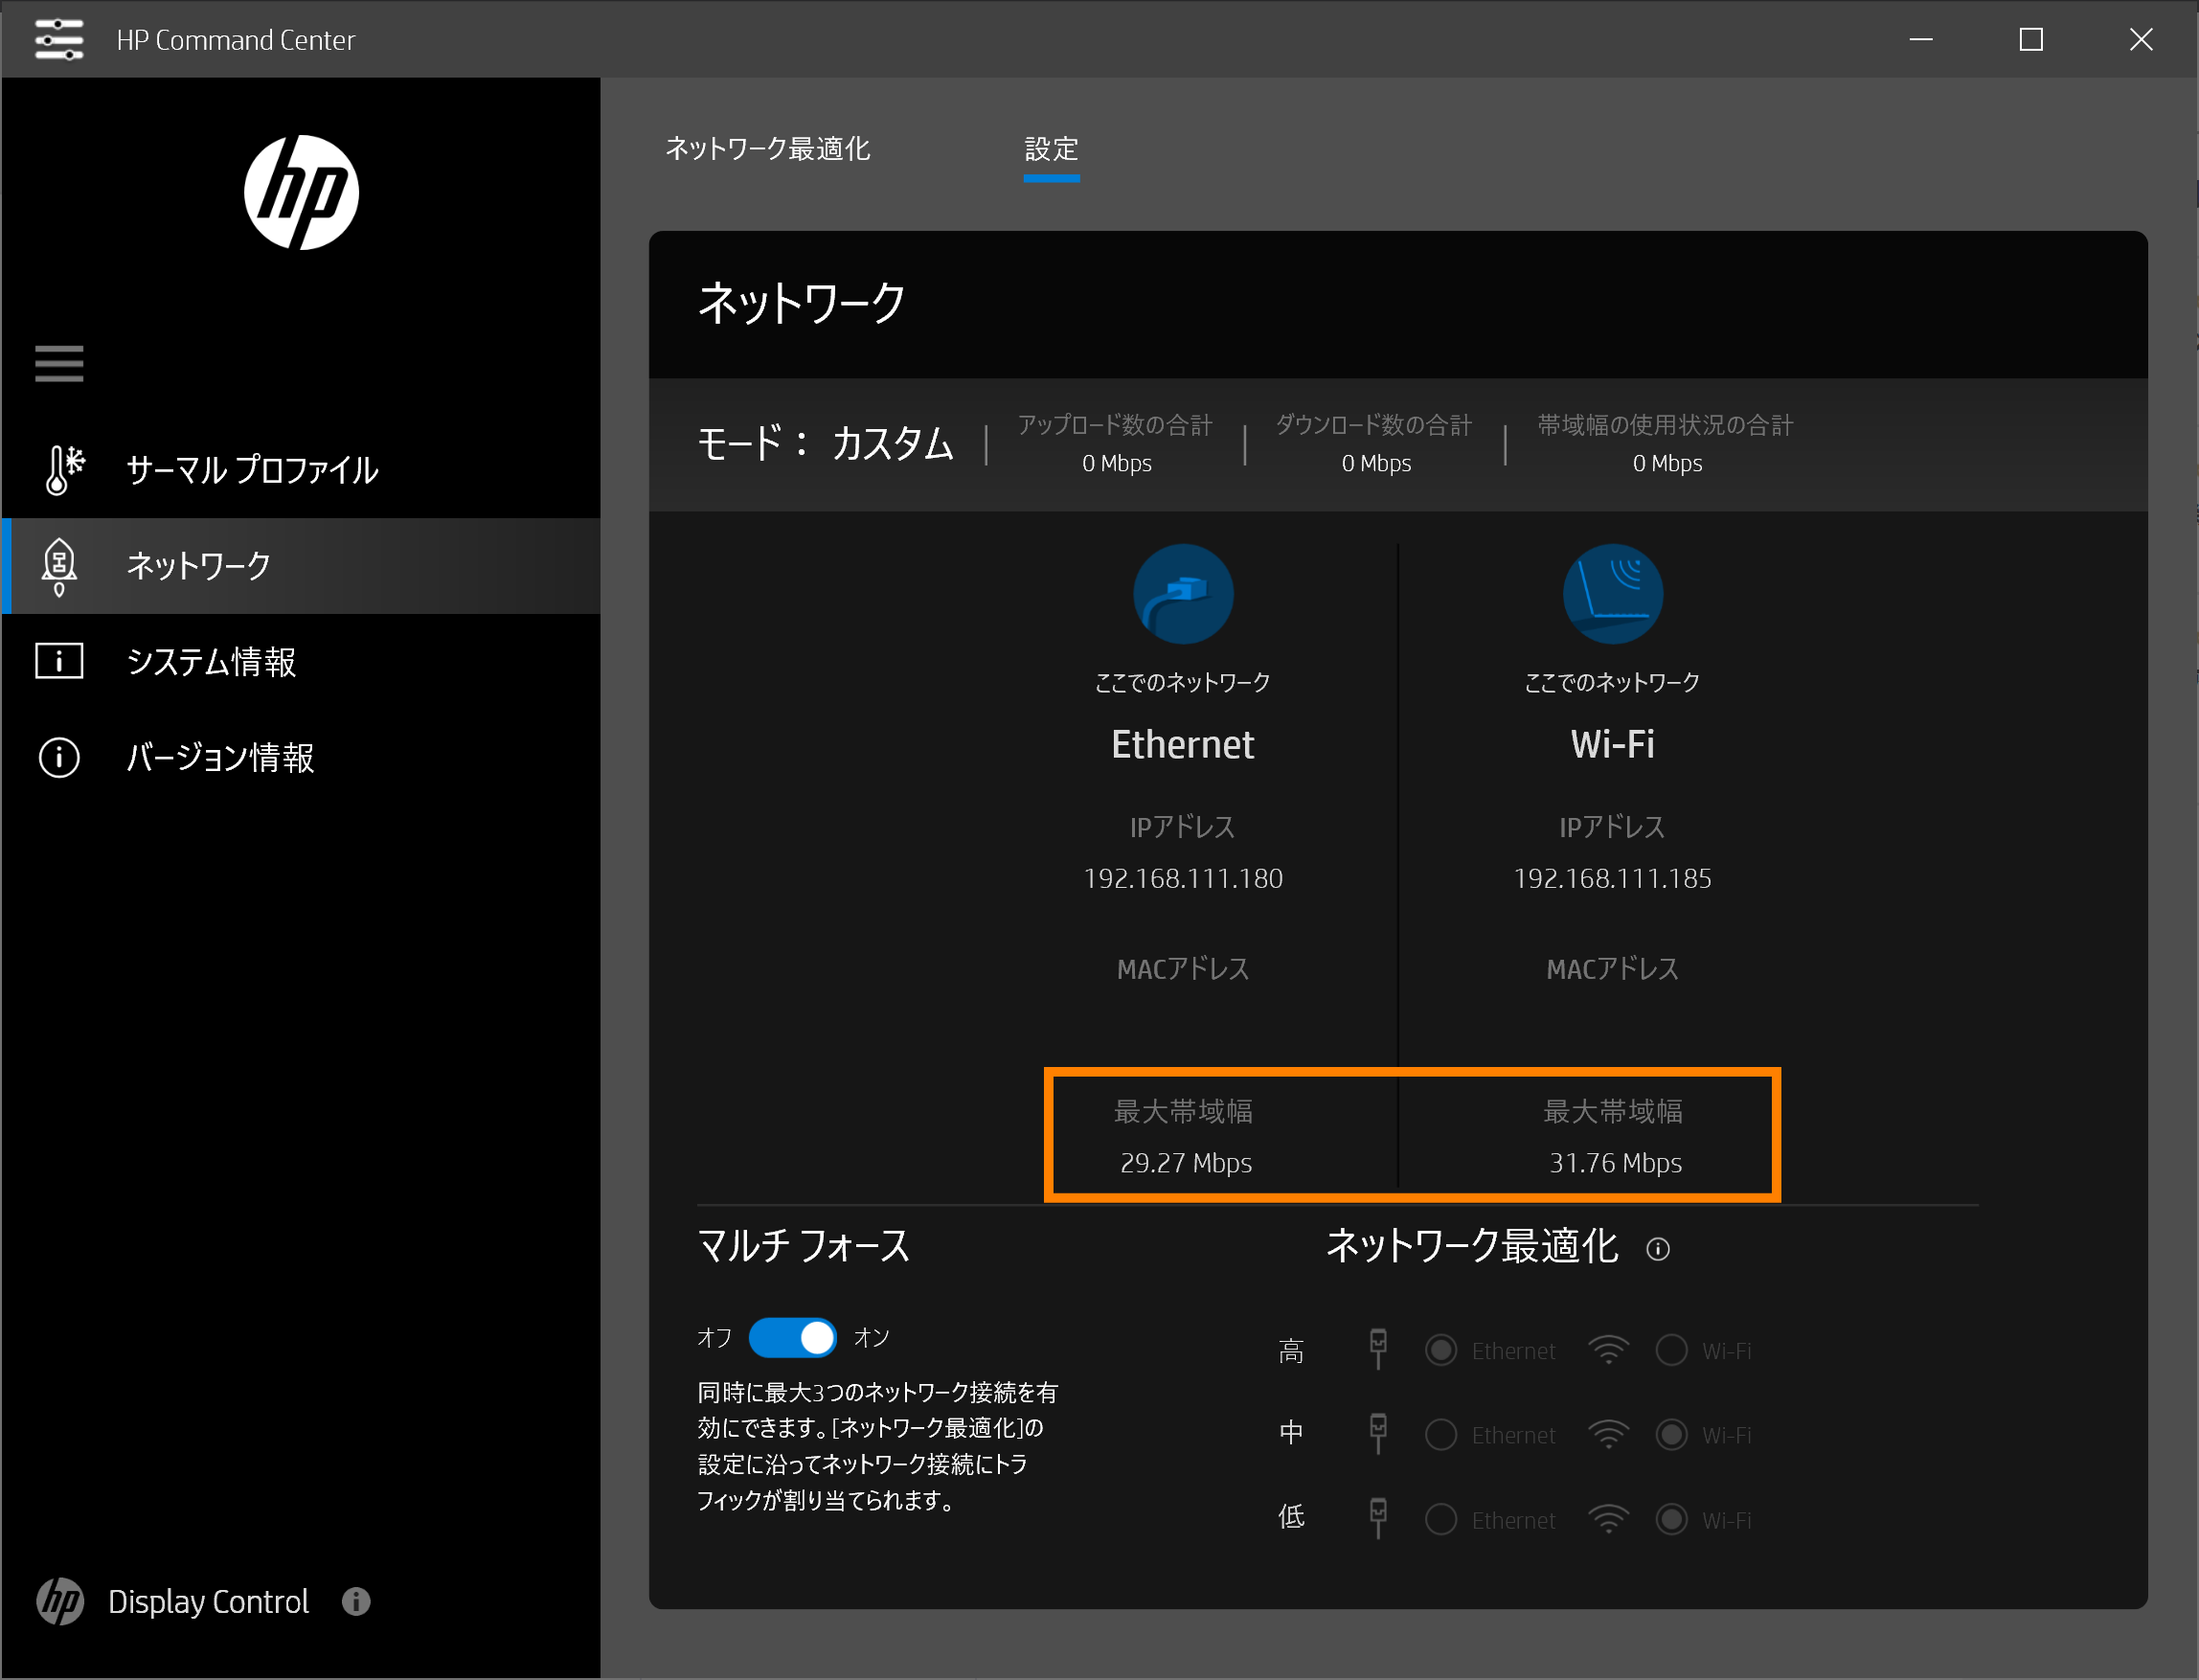Open Display Control at sidebar bottom

pyautogui.click(x=208, y=1601)
